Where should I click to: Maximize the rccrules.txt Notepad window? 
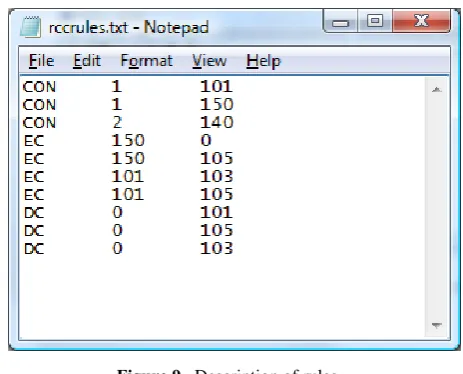375,21
